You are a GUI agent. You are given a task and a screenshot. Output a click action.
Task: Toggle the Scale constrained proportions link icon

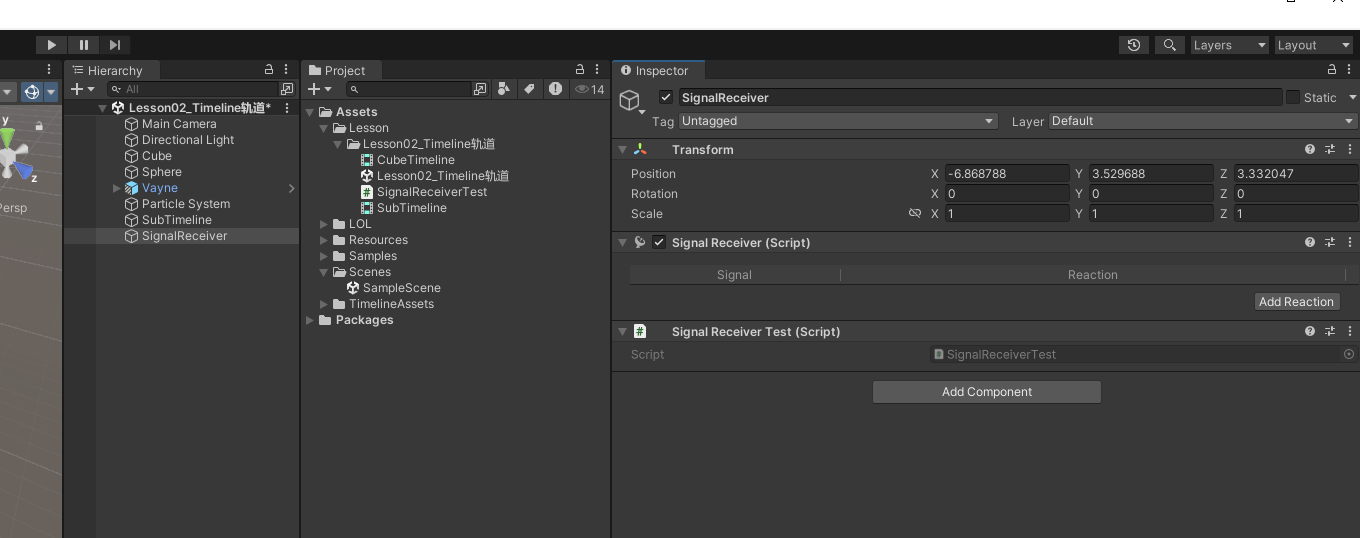(x=914, y=213)
